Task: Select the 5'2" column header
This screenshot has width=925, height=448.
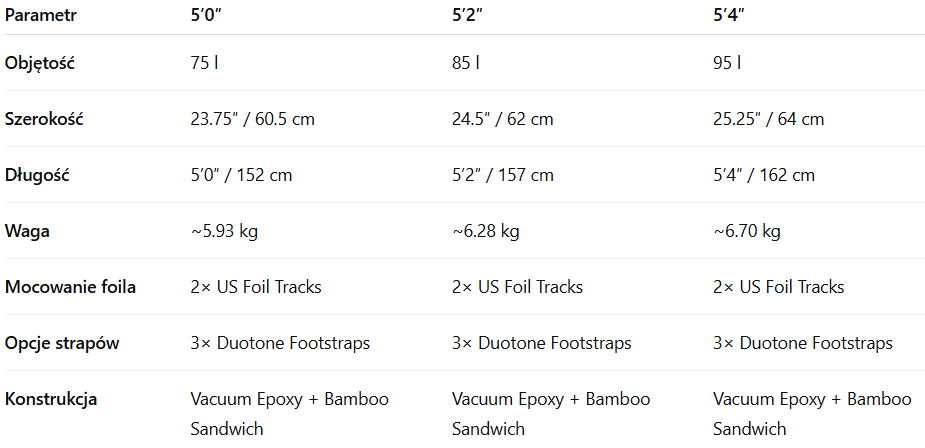Action: click(468, 16)
